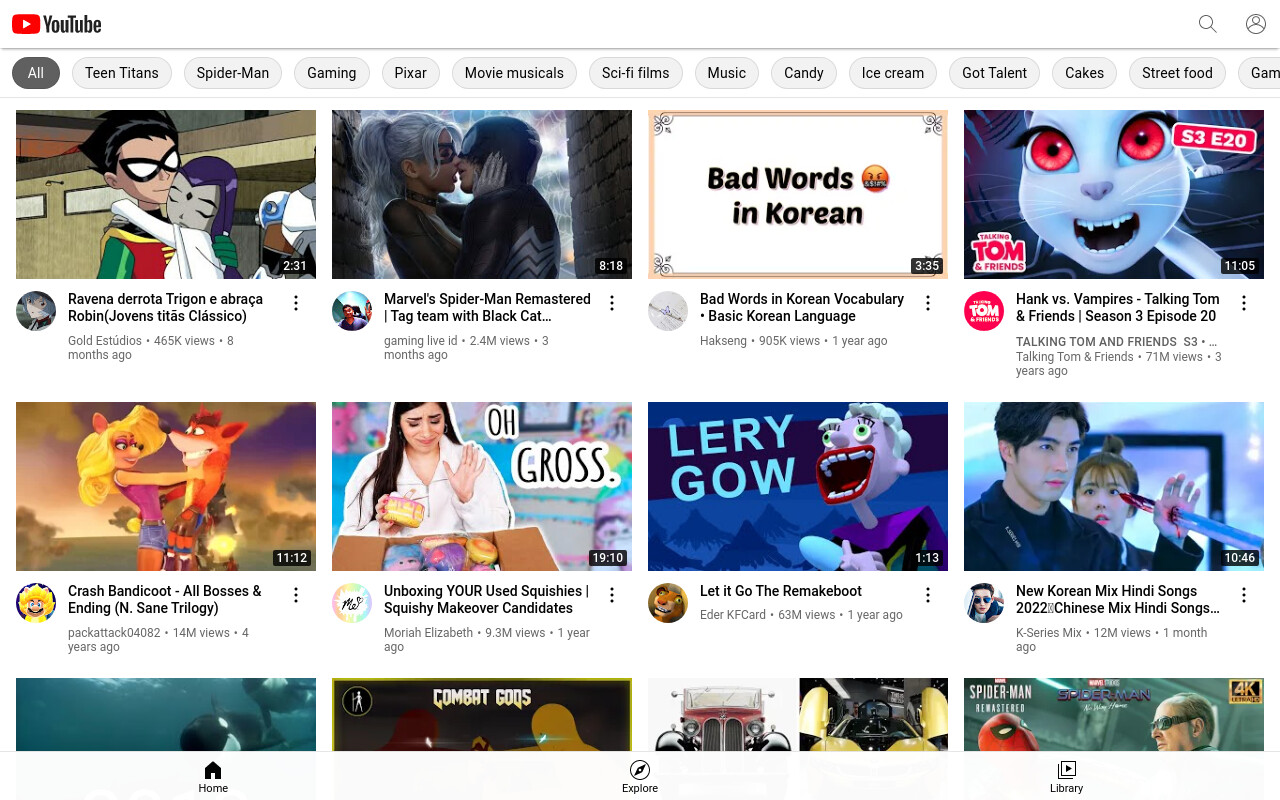Select the Candy filter chip
Image resolution: width=1280 pixels, height=800 pixels.
tap(804, 73)
